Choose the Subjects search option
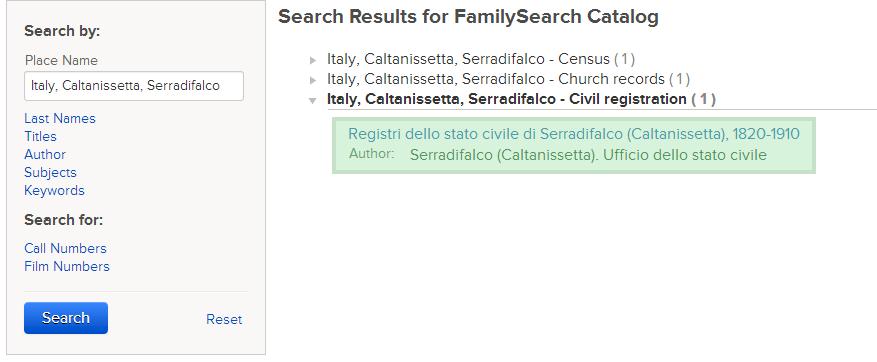 tap(50, 172)
